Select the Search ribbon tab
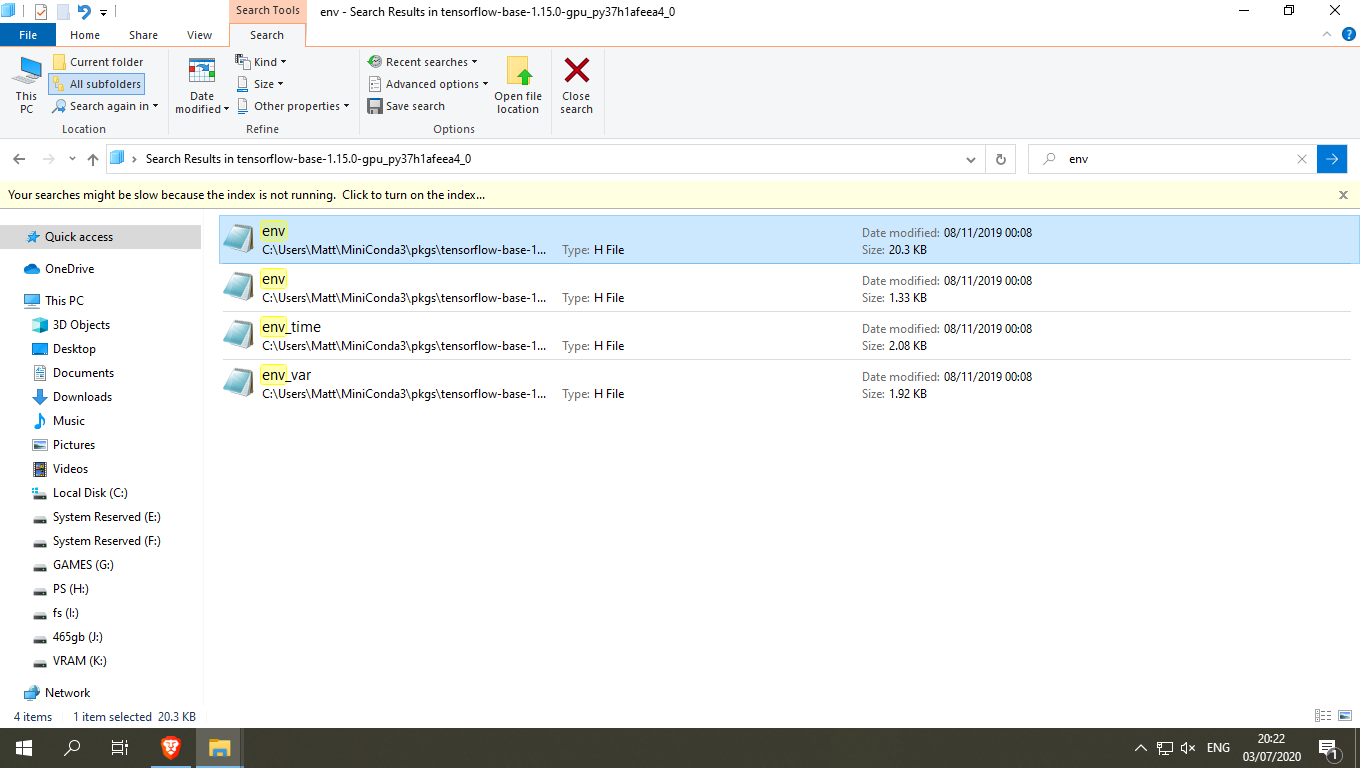The height and width of the screenshot is (768, 1360). pos(267,35)
